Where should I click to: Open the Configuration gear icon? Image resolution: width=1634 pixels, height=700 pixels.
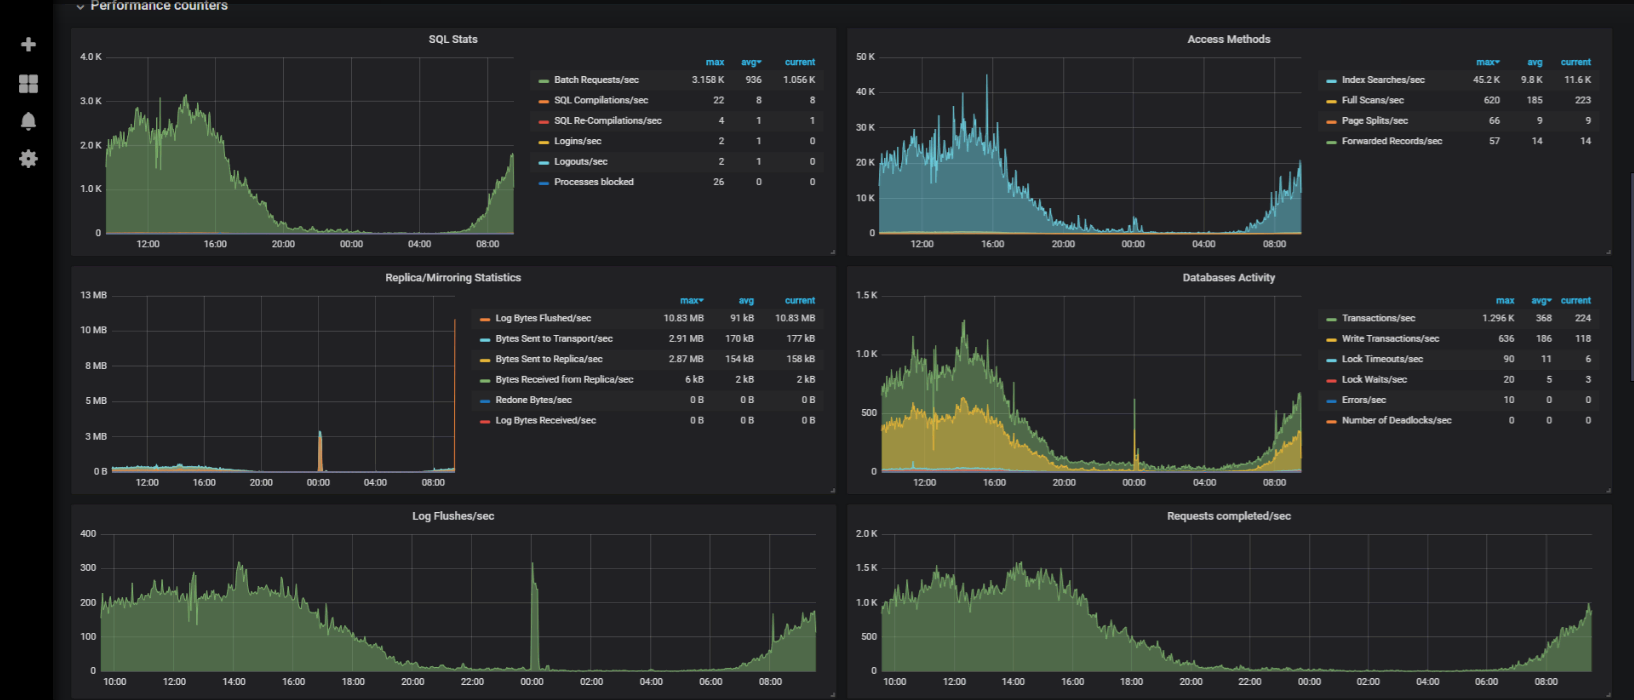point(28,159)
